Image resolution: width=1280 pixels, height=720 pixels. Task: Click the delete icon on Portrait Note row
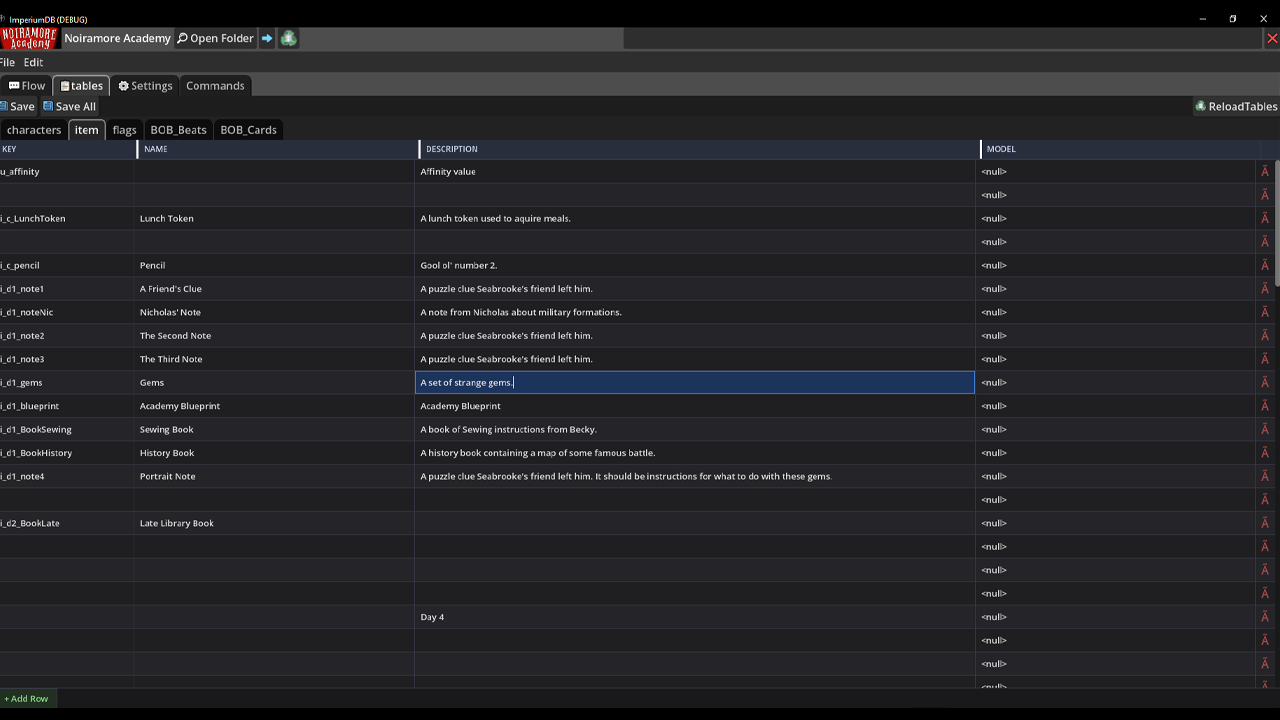pyautogui.click(x=1265, y=476)
